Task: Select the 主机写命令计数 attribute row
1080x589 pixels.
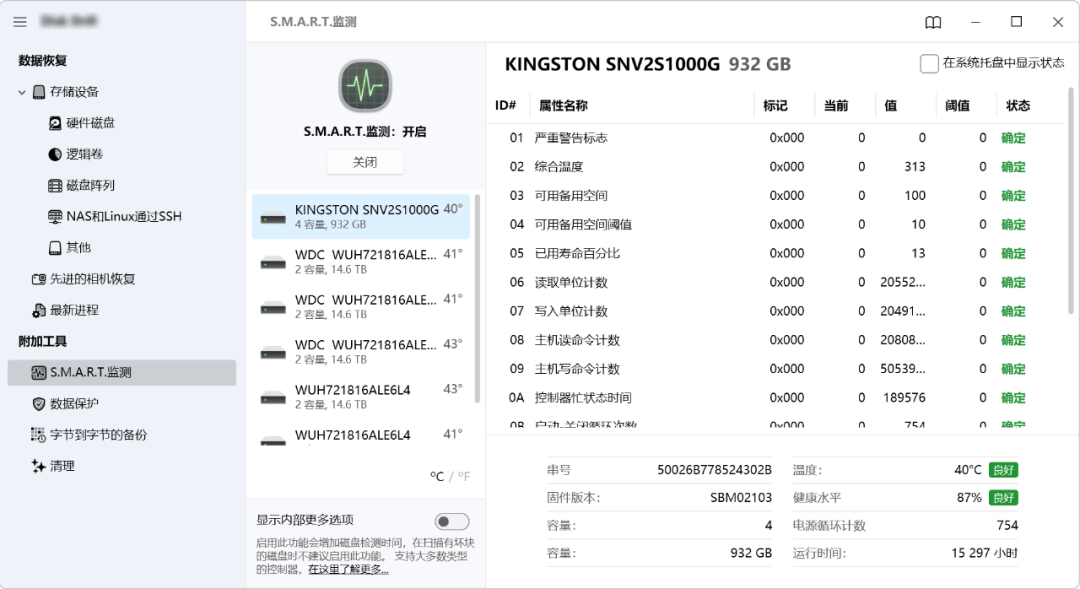Action: click(777, 369)
